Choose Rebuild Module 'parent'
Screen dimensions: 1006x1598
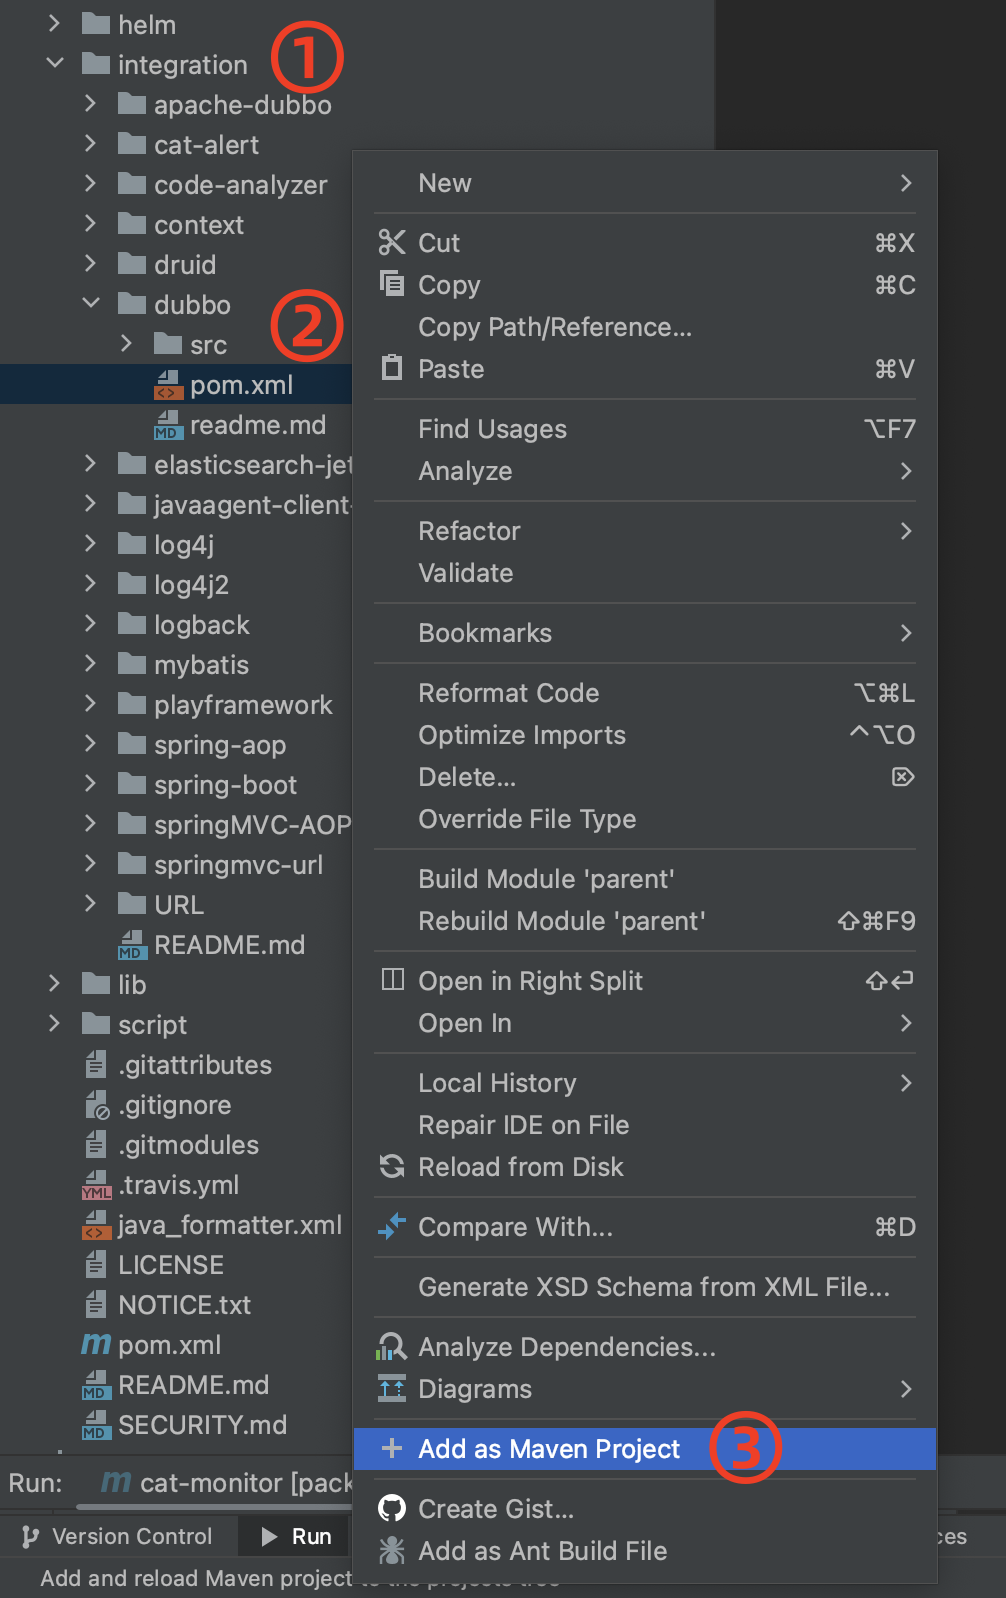pos(645,921)
